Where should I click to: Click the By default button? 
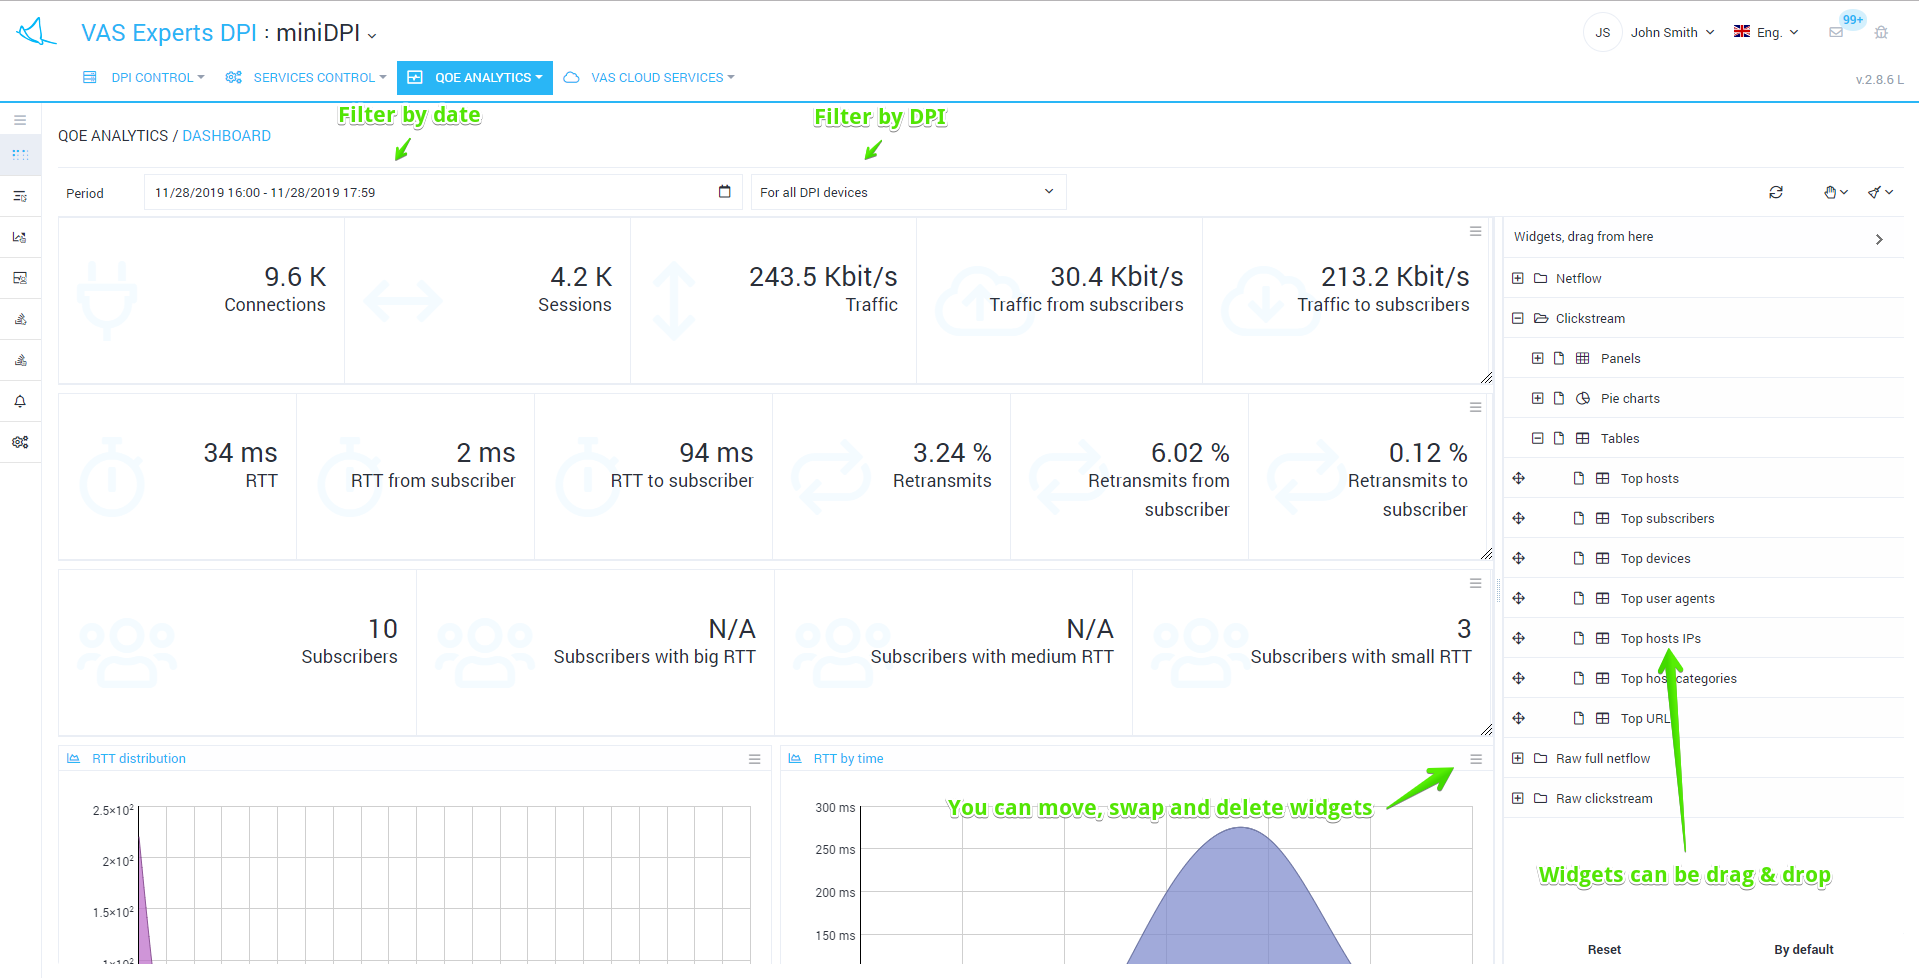tap(1803, 950)
